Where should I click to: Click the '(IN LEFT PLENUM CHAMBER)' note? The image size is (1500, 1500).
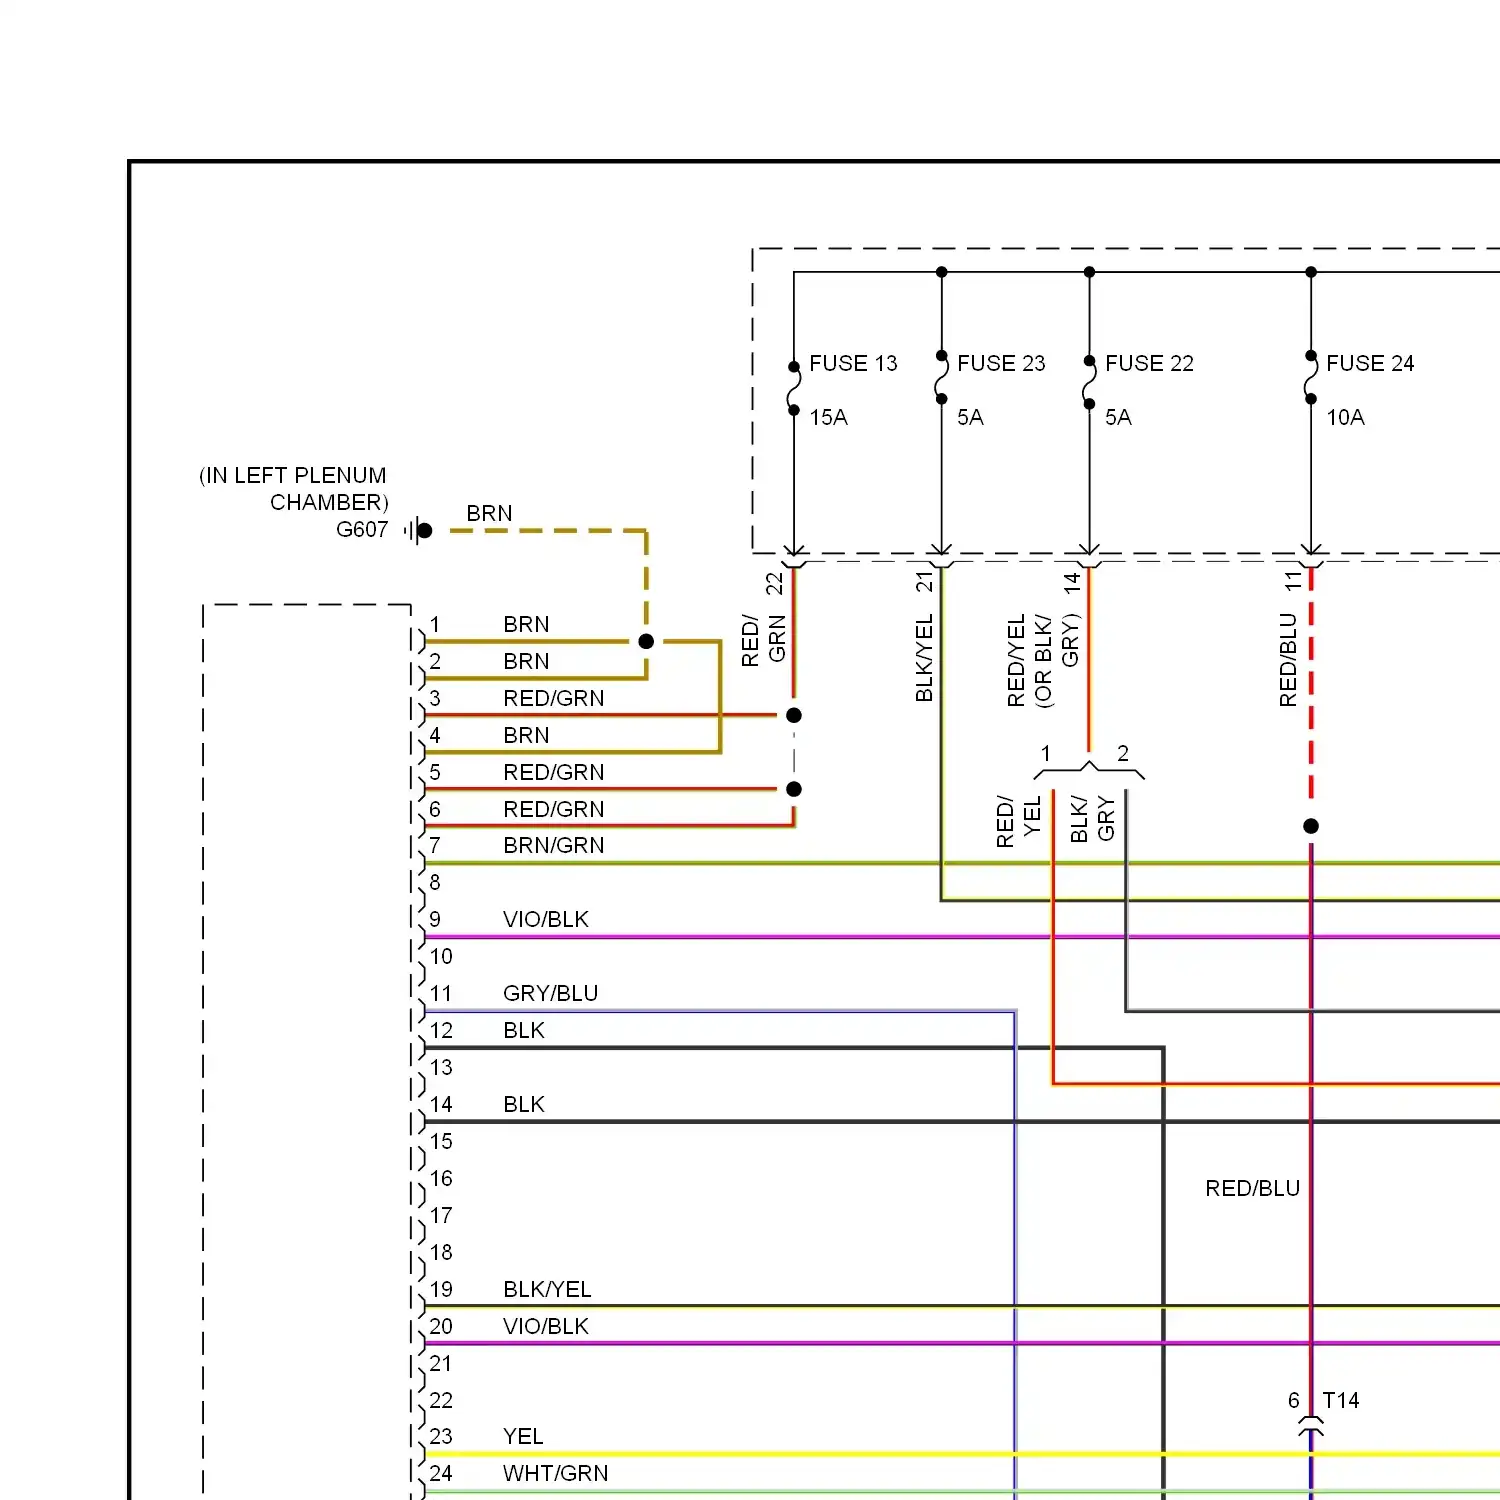pyautogui.click(x=293, y=489)
